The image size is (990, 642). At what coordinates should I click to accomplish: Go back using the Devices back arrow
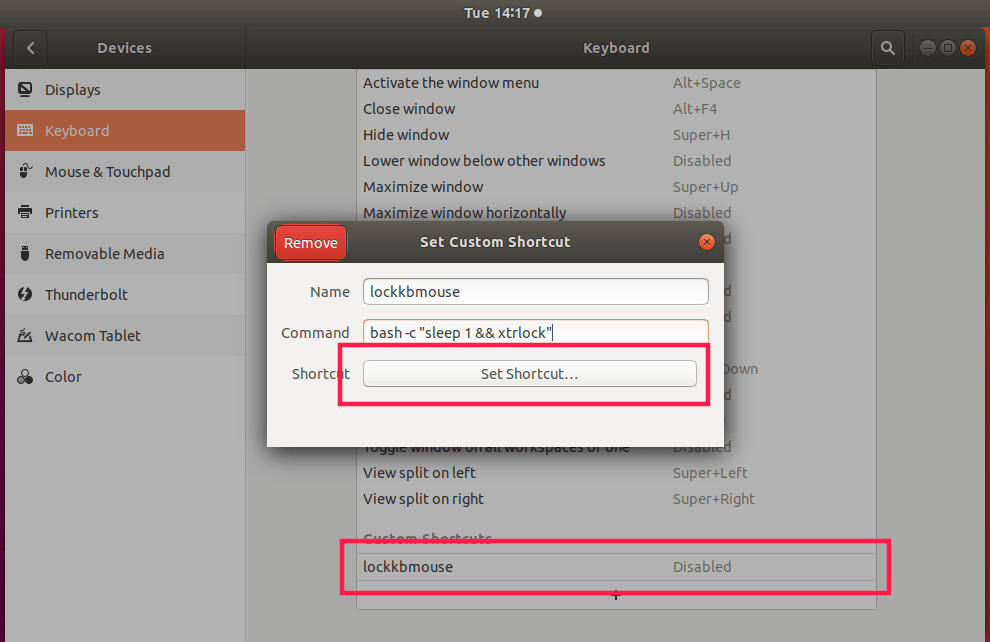(30, 48)
